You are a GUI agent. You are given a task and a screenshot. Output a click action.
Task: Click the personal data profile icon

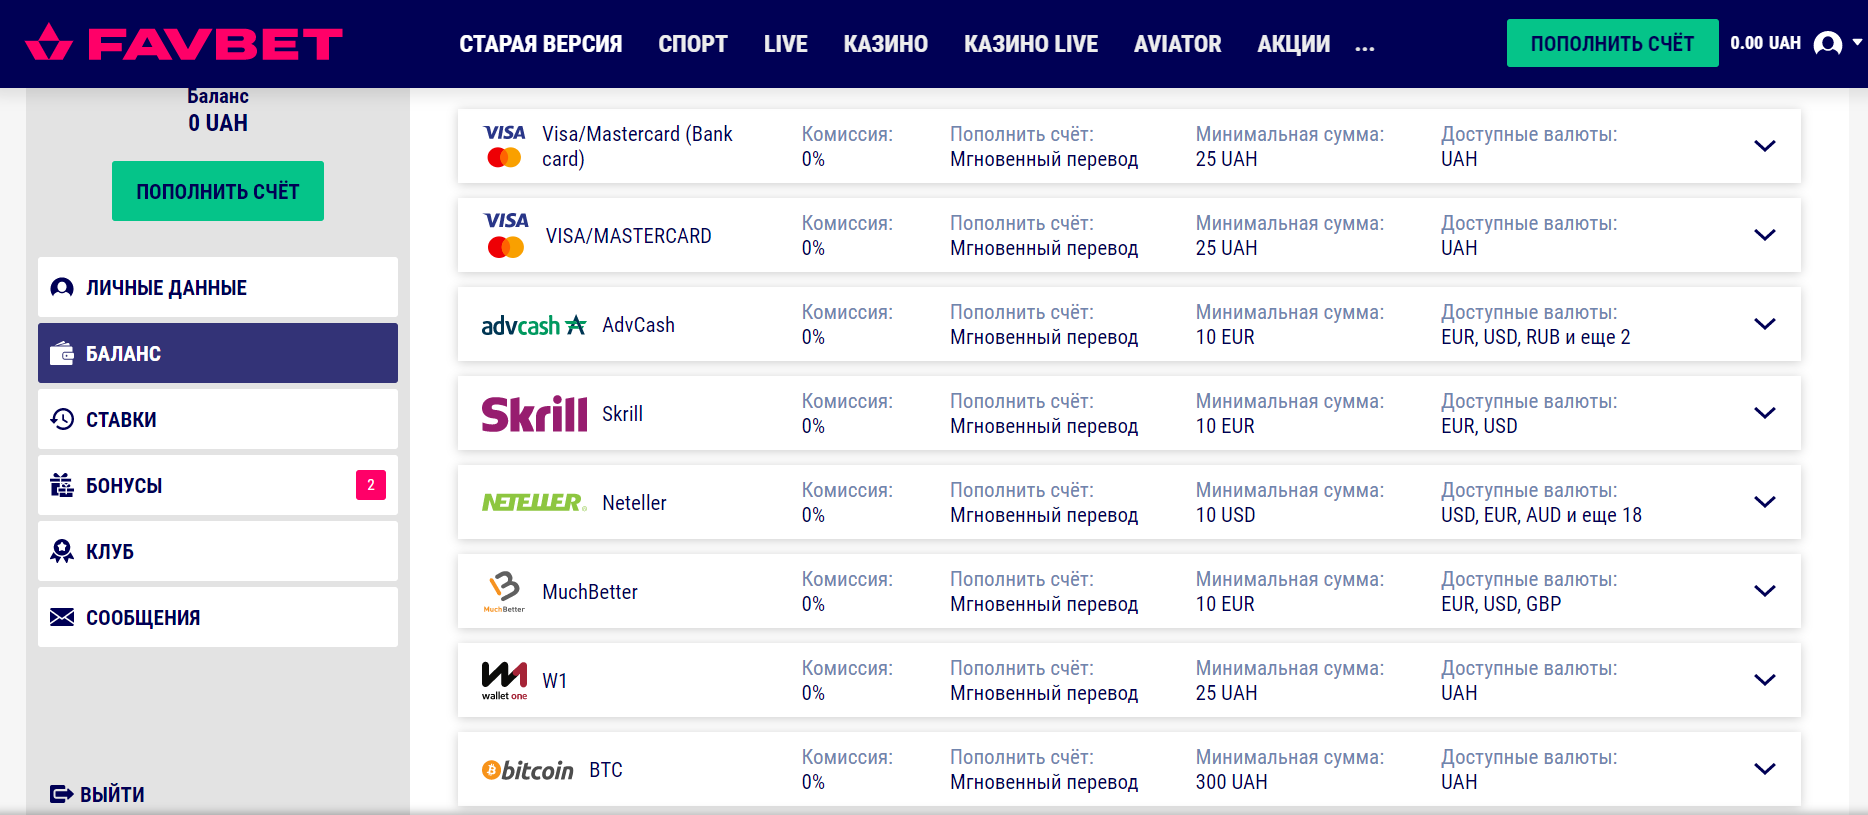pyautogui.click(x=62, y=288)
